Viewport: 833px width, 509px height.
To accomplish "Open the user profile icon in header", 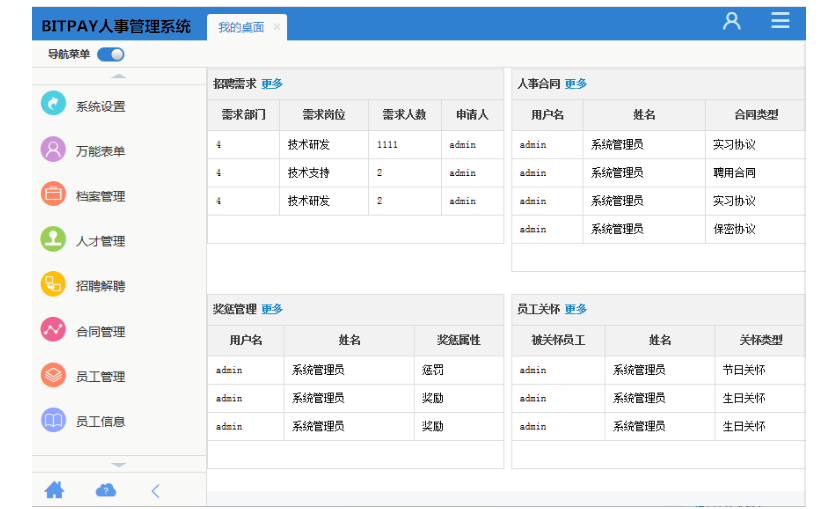I will (x=732, y=21).
